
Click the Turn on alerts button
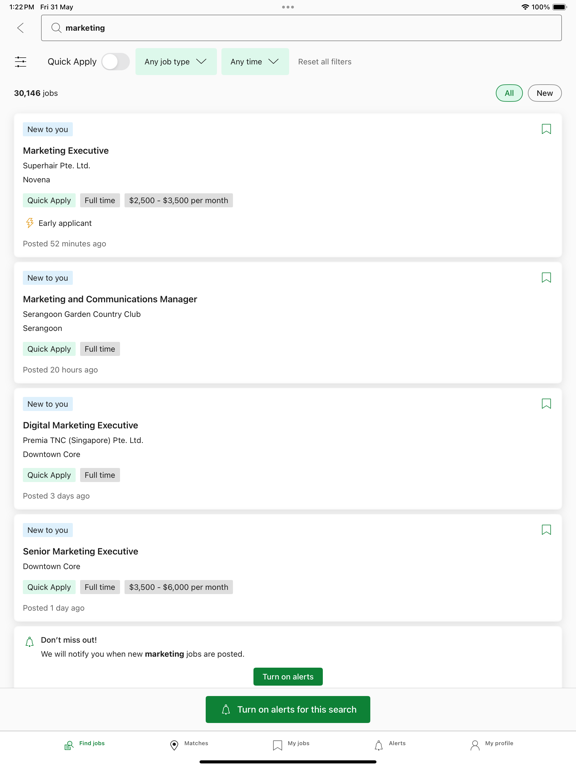click(288, 676)
